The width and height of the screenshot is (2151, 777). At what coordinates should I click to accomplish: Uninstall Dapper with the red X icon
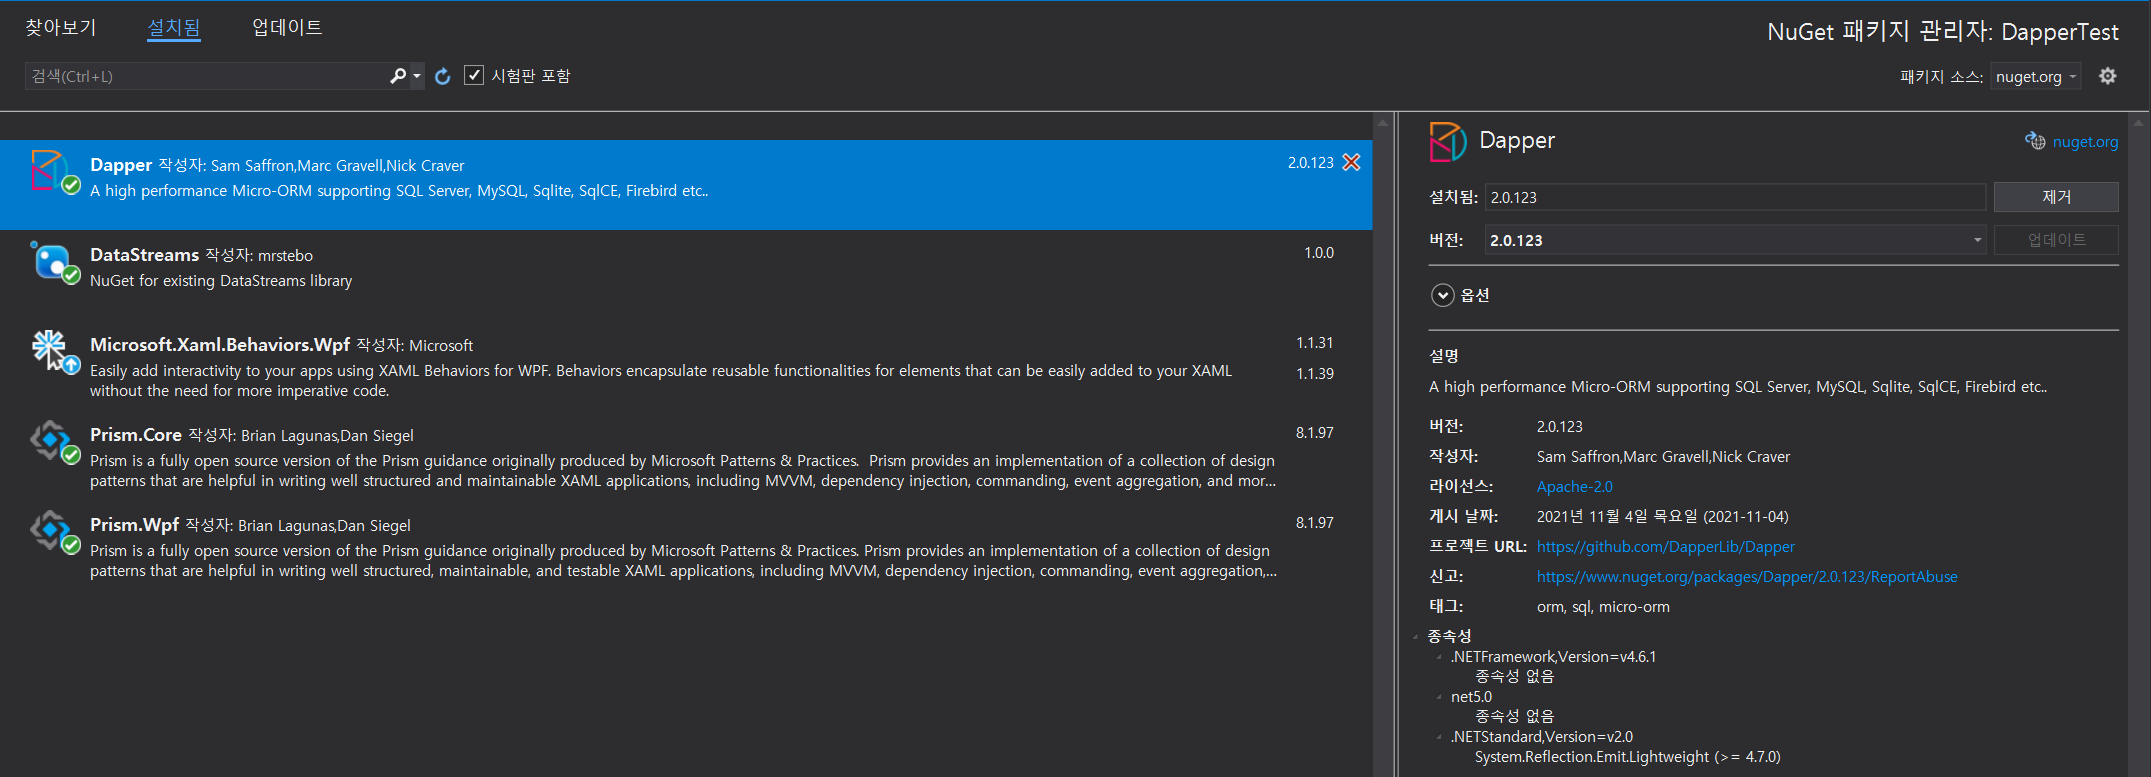1351,162
